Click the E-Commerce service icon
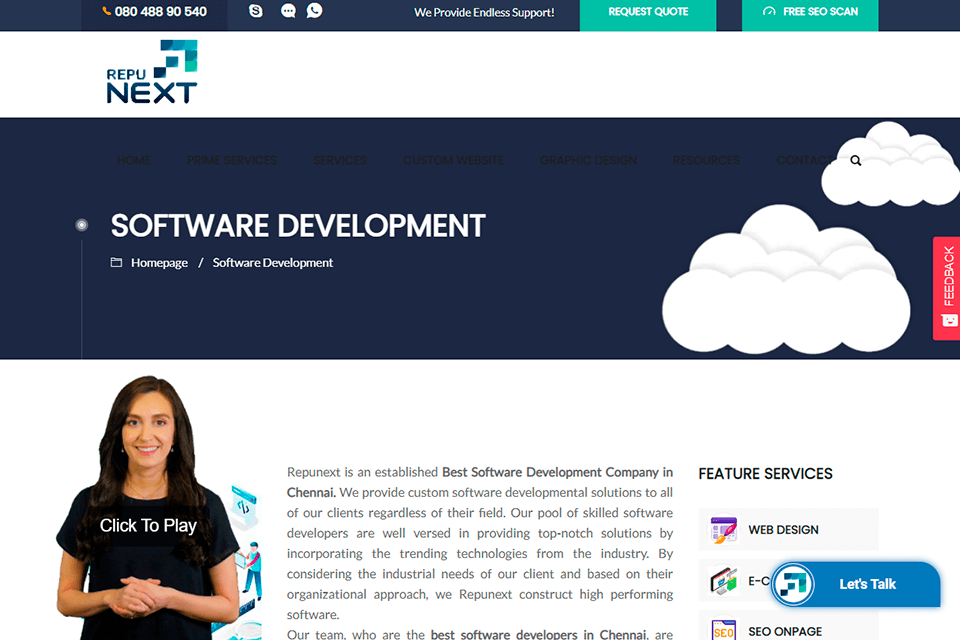 pos(723,581)
